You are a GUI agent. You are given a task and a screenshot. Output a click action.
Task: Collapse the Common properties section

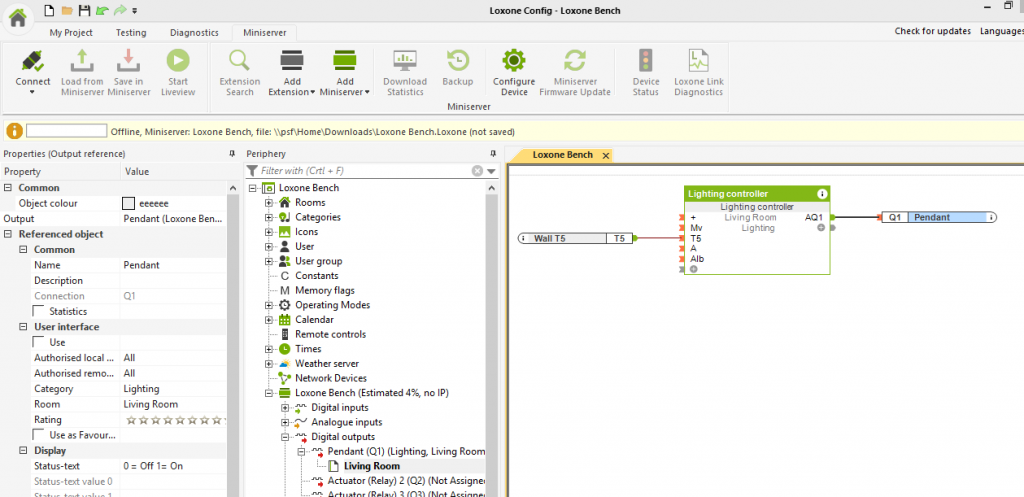click(8, 187)
